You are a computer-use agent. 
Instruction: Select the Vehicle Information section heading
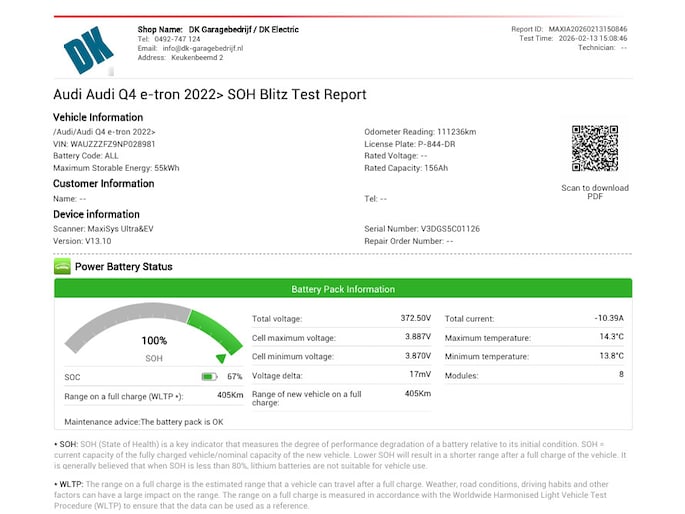[x=97, y=118]
